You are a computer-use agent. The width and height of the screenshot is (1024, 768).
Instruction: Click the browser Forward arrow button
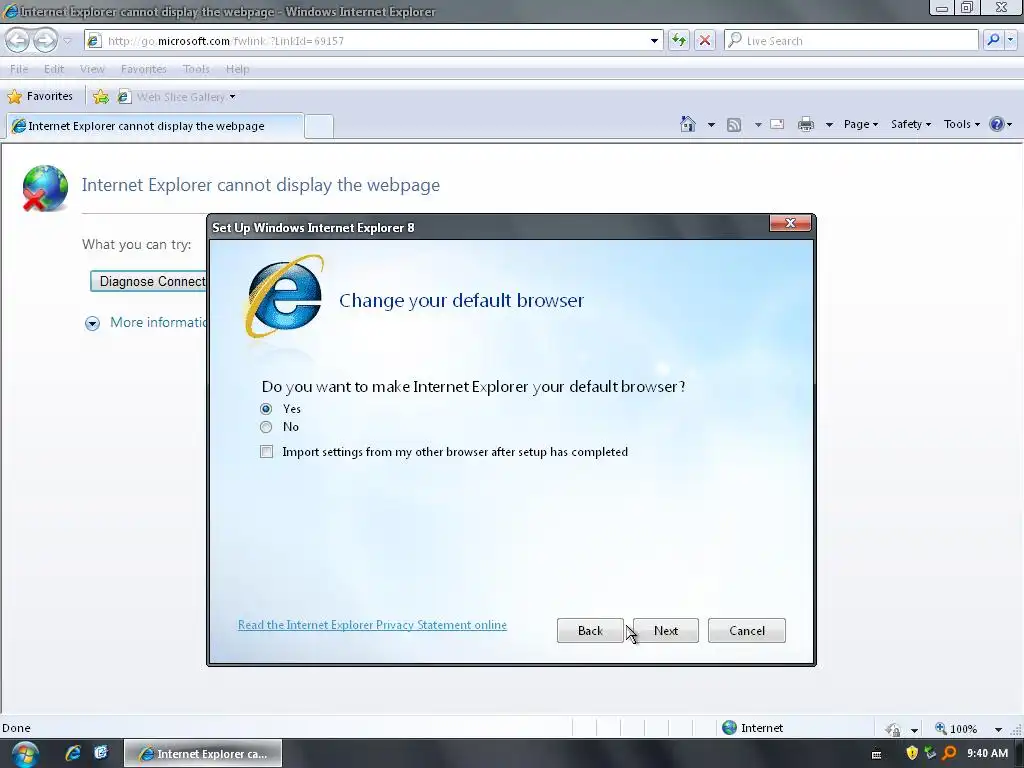[45, 40]
